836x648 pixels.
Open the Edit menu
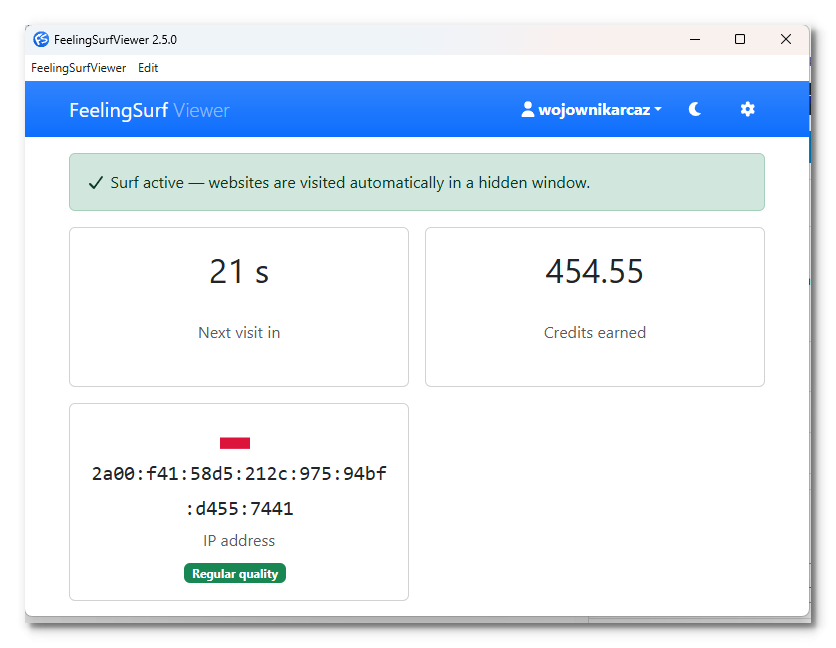[148, 68]
